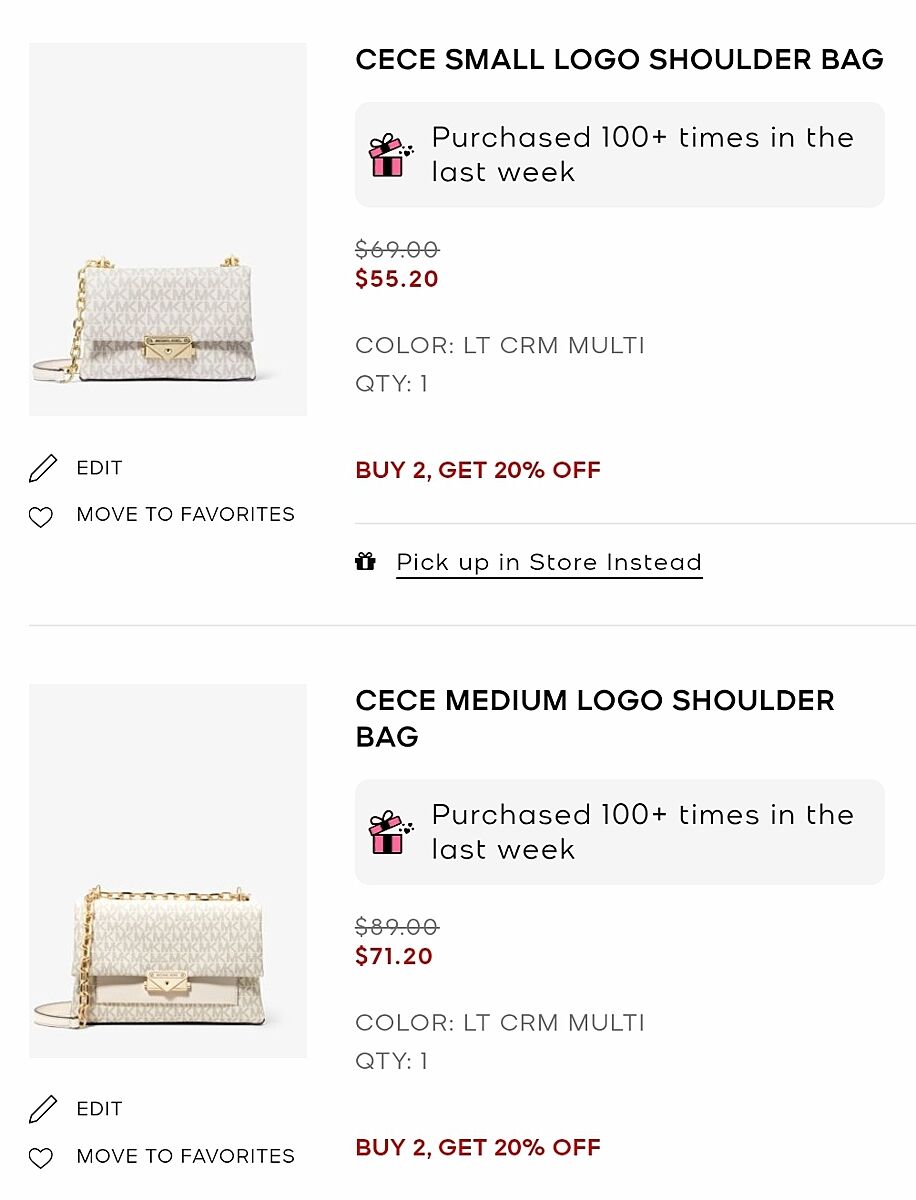Click pencil edit icon for Cece Medium bag
Image resolution: width=916 pixels, height=1200 pixels.
pyautogui.click(x=43, y=1109)
